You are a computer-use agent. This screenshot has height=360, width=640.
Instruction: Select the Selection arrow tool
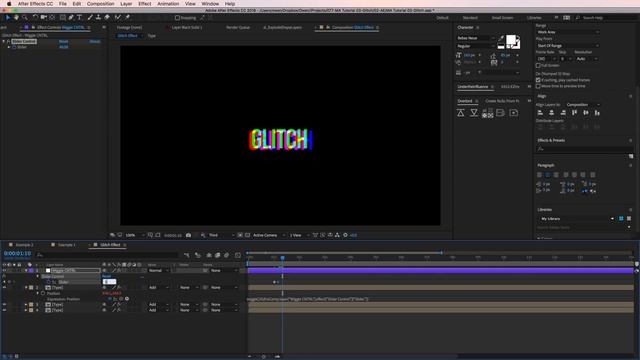point(8,18)
